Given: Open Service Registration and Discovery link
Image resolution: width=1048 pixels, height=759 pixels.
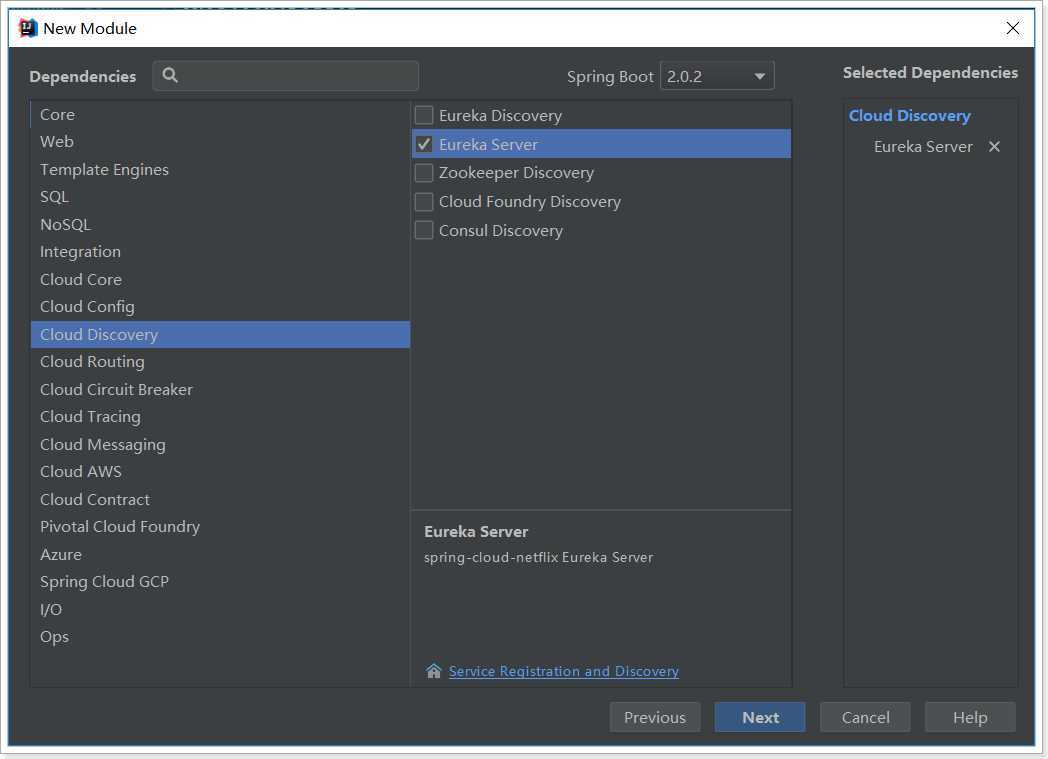Looking at the screenshot, I should point(563,671).
